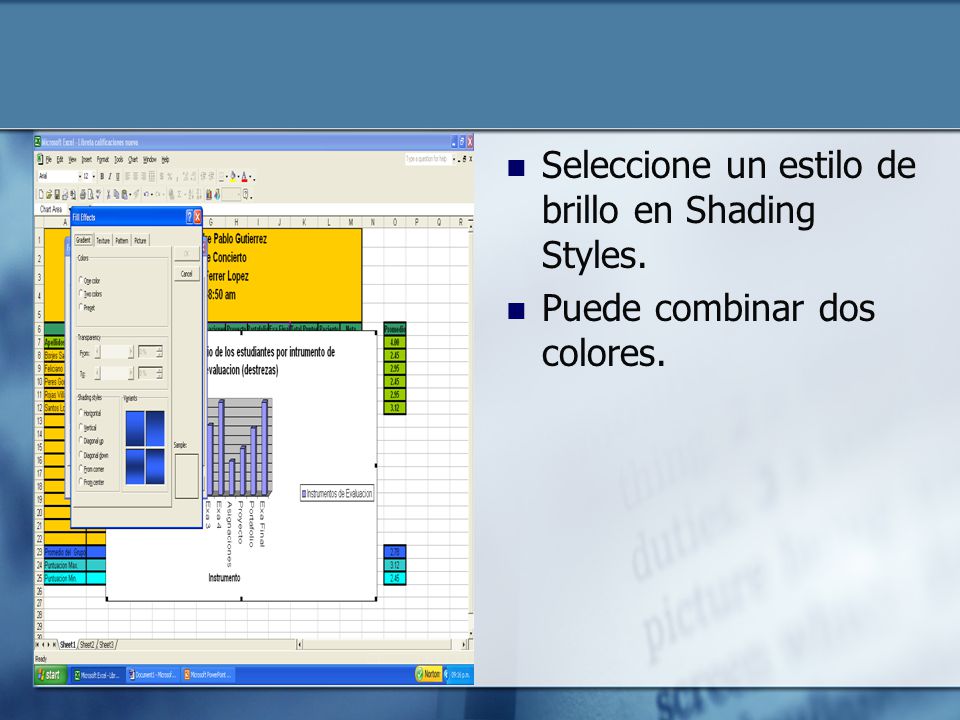The height and width of the screenshot is (720, 960).
Task: Click the Copy icon in toolbar
Action: click(x=116, y=195)
